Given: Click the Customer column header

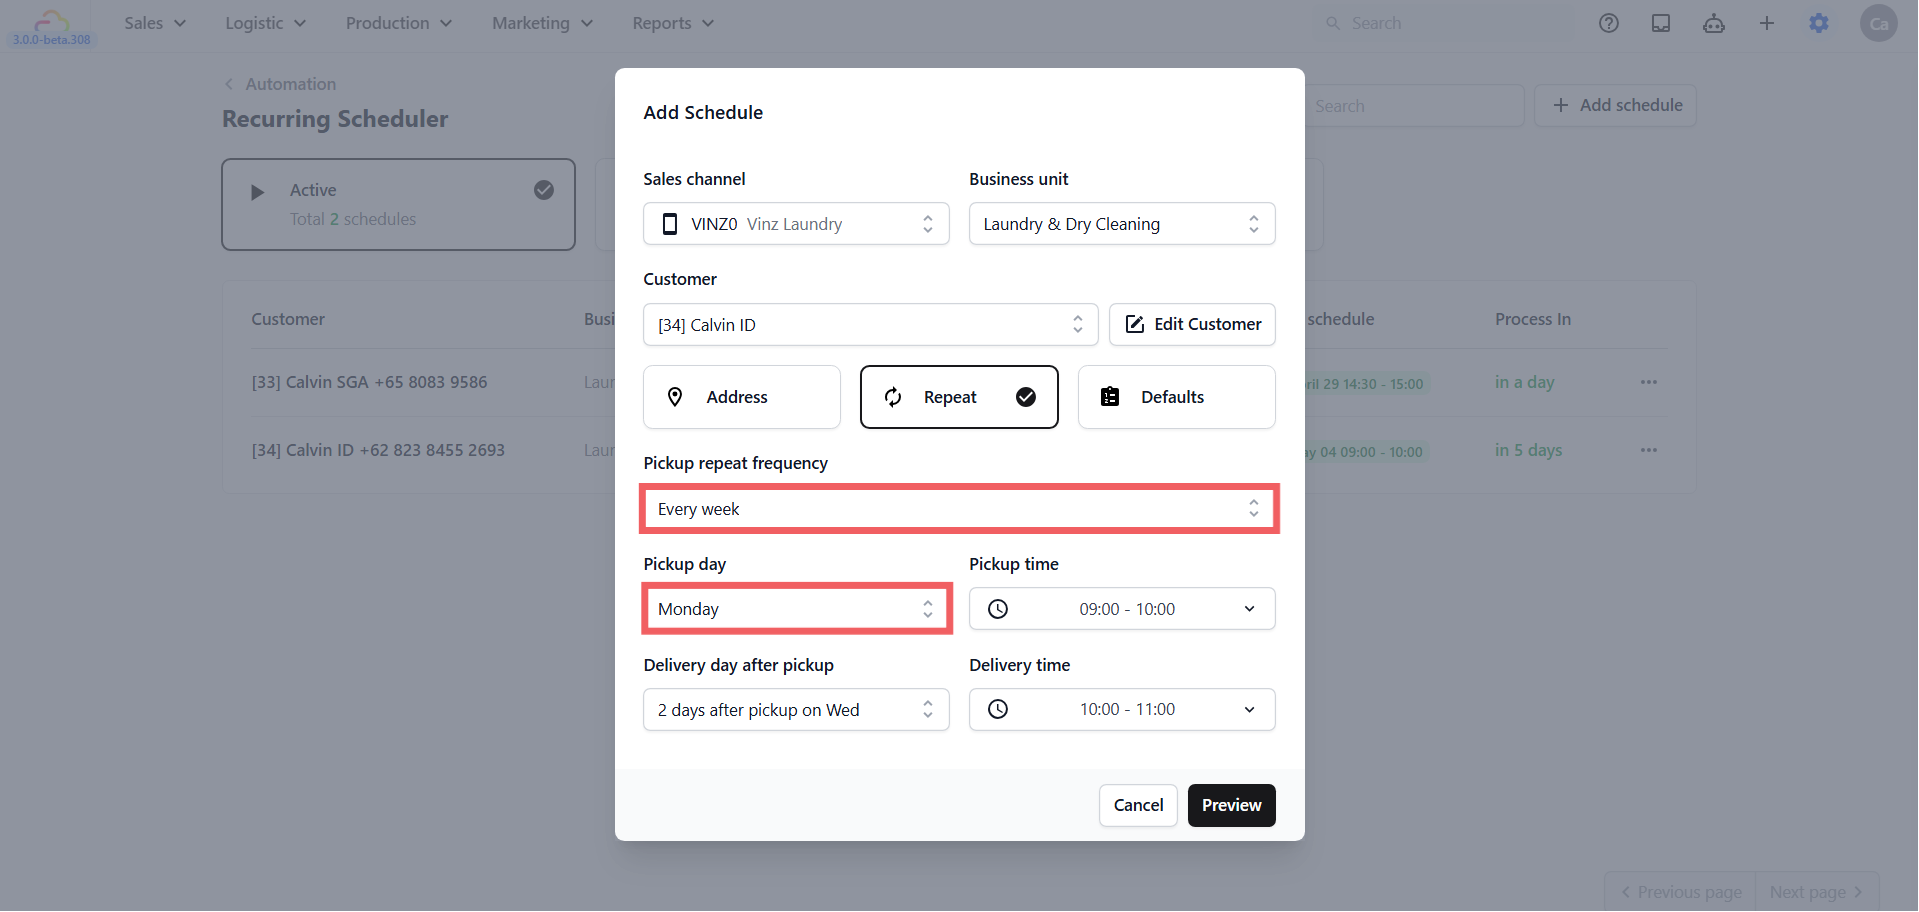Looking at the screenshot, I should pos(288,319).
